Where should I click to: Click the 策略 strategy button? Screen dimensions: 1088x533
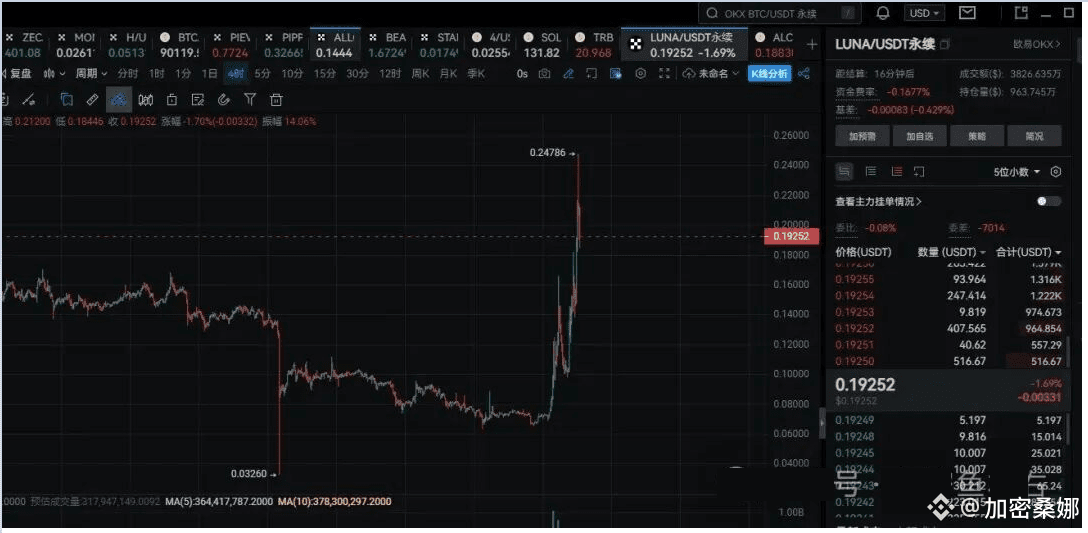pyautogui.click(x=977, y=136)
